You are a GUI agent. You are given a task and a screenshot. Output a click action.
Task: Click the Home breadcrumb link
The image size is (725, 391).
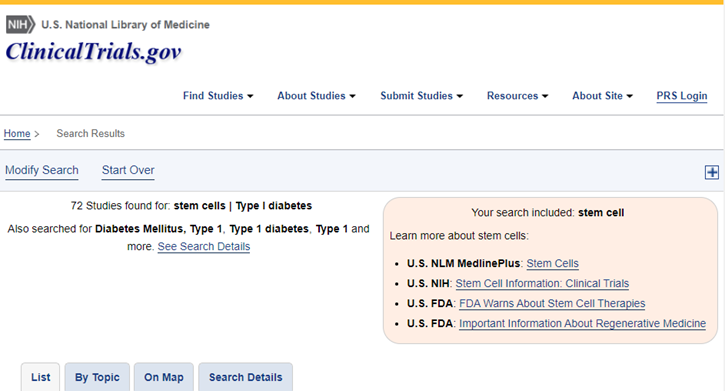coord(17,134)
